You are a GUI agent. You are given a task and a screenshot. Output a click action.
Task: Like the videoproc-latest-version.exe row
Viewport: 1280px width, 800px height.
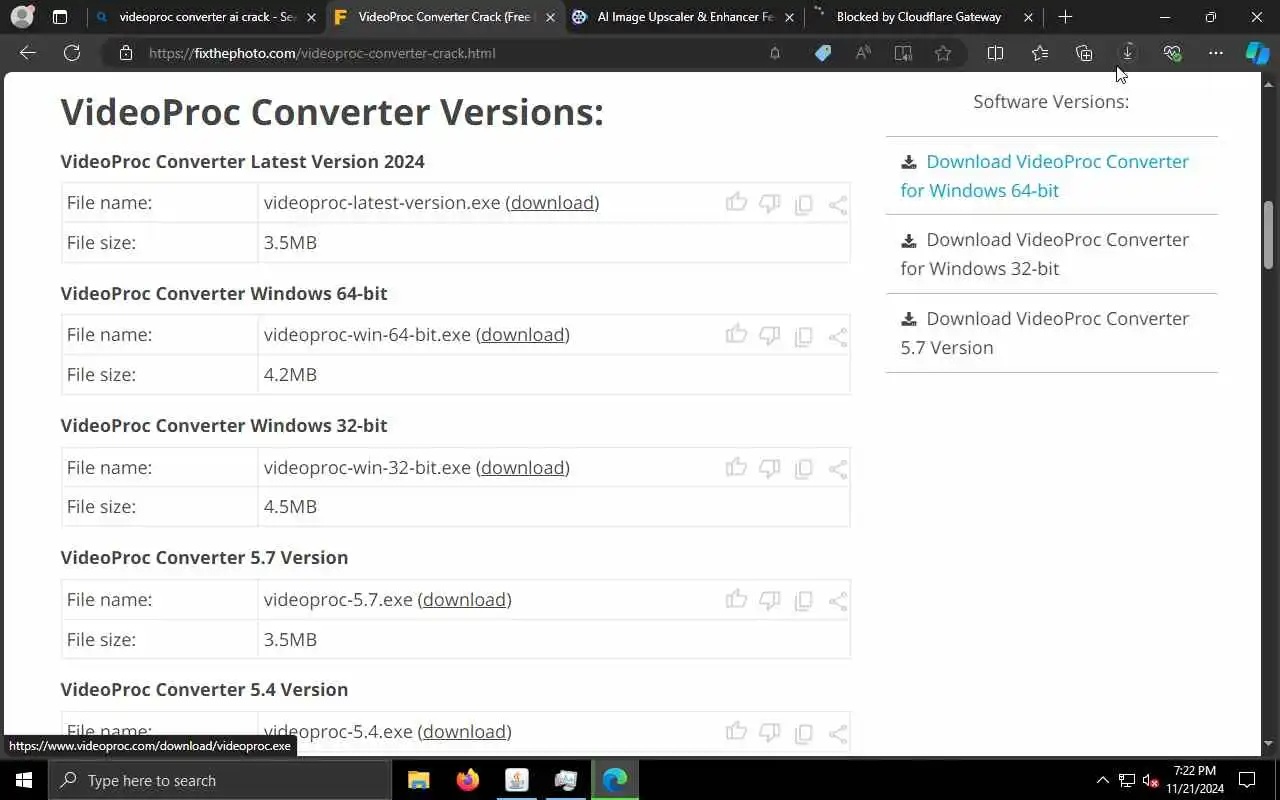coord(736,203)
